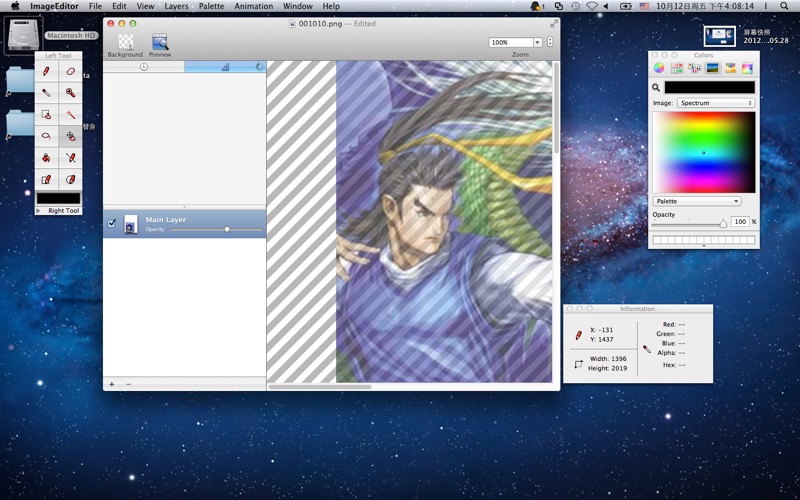Open the Layers menu
Viewport: 800px width, 500px height.
pyautogui.click(x=176, y=6)
